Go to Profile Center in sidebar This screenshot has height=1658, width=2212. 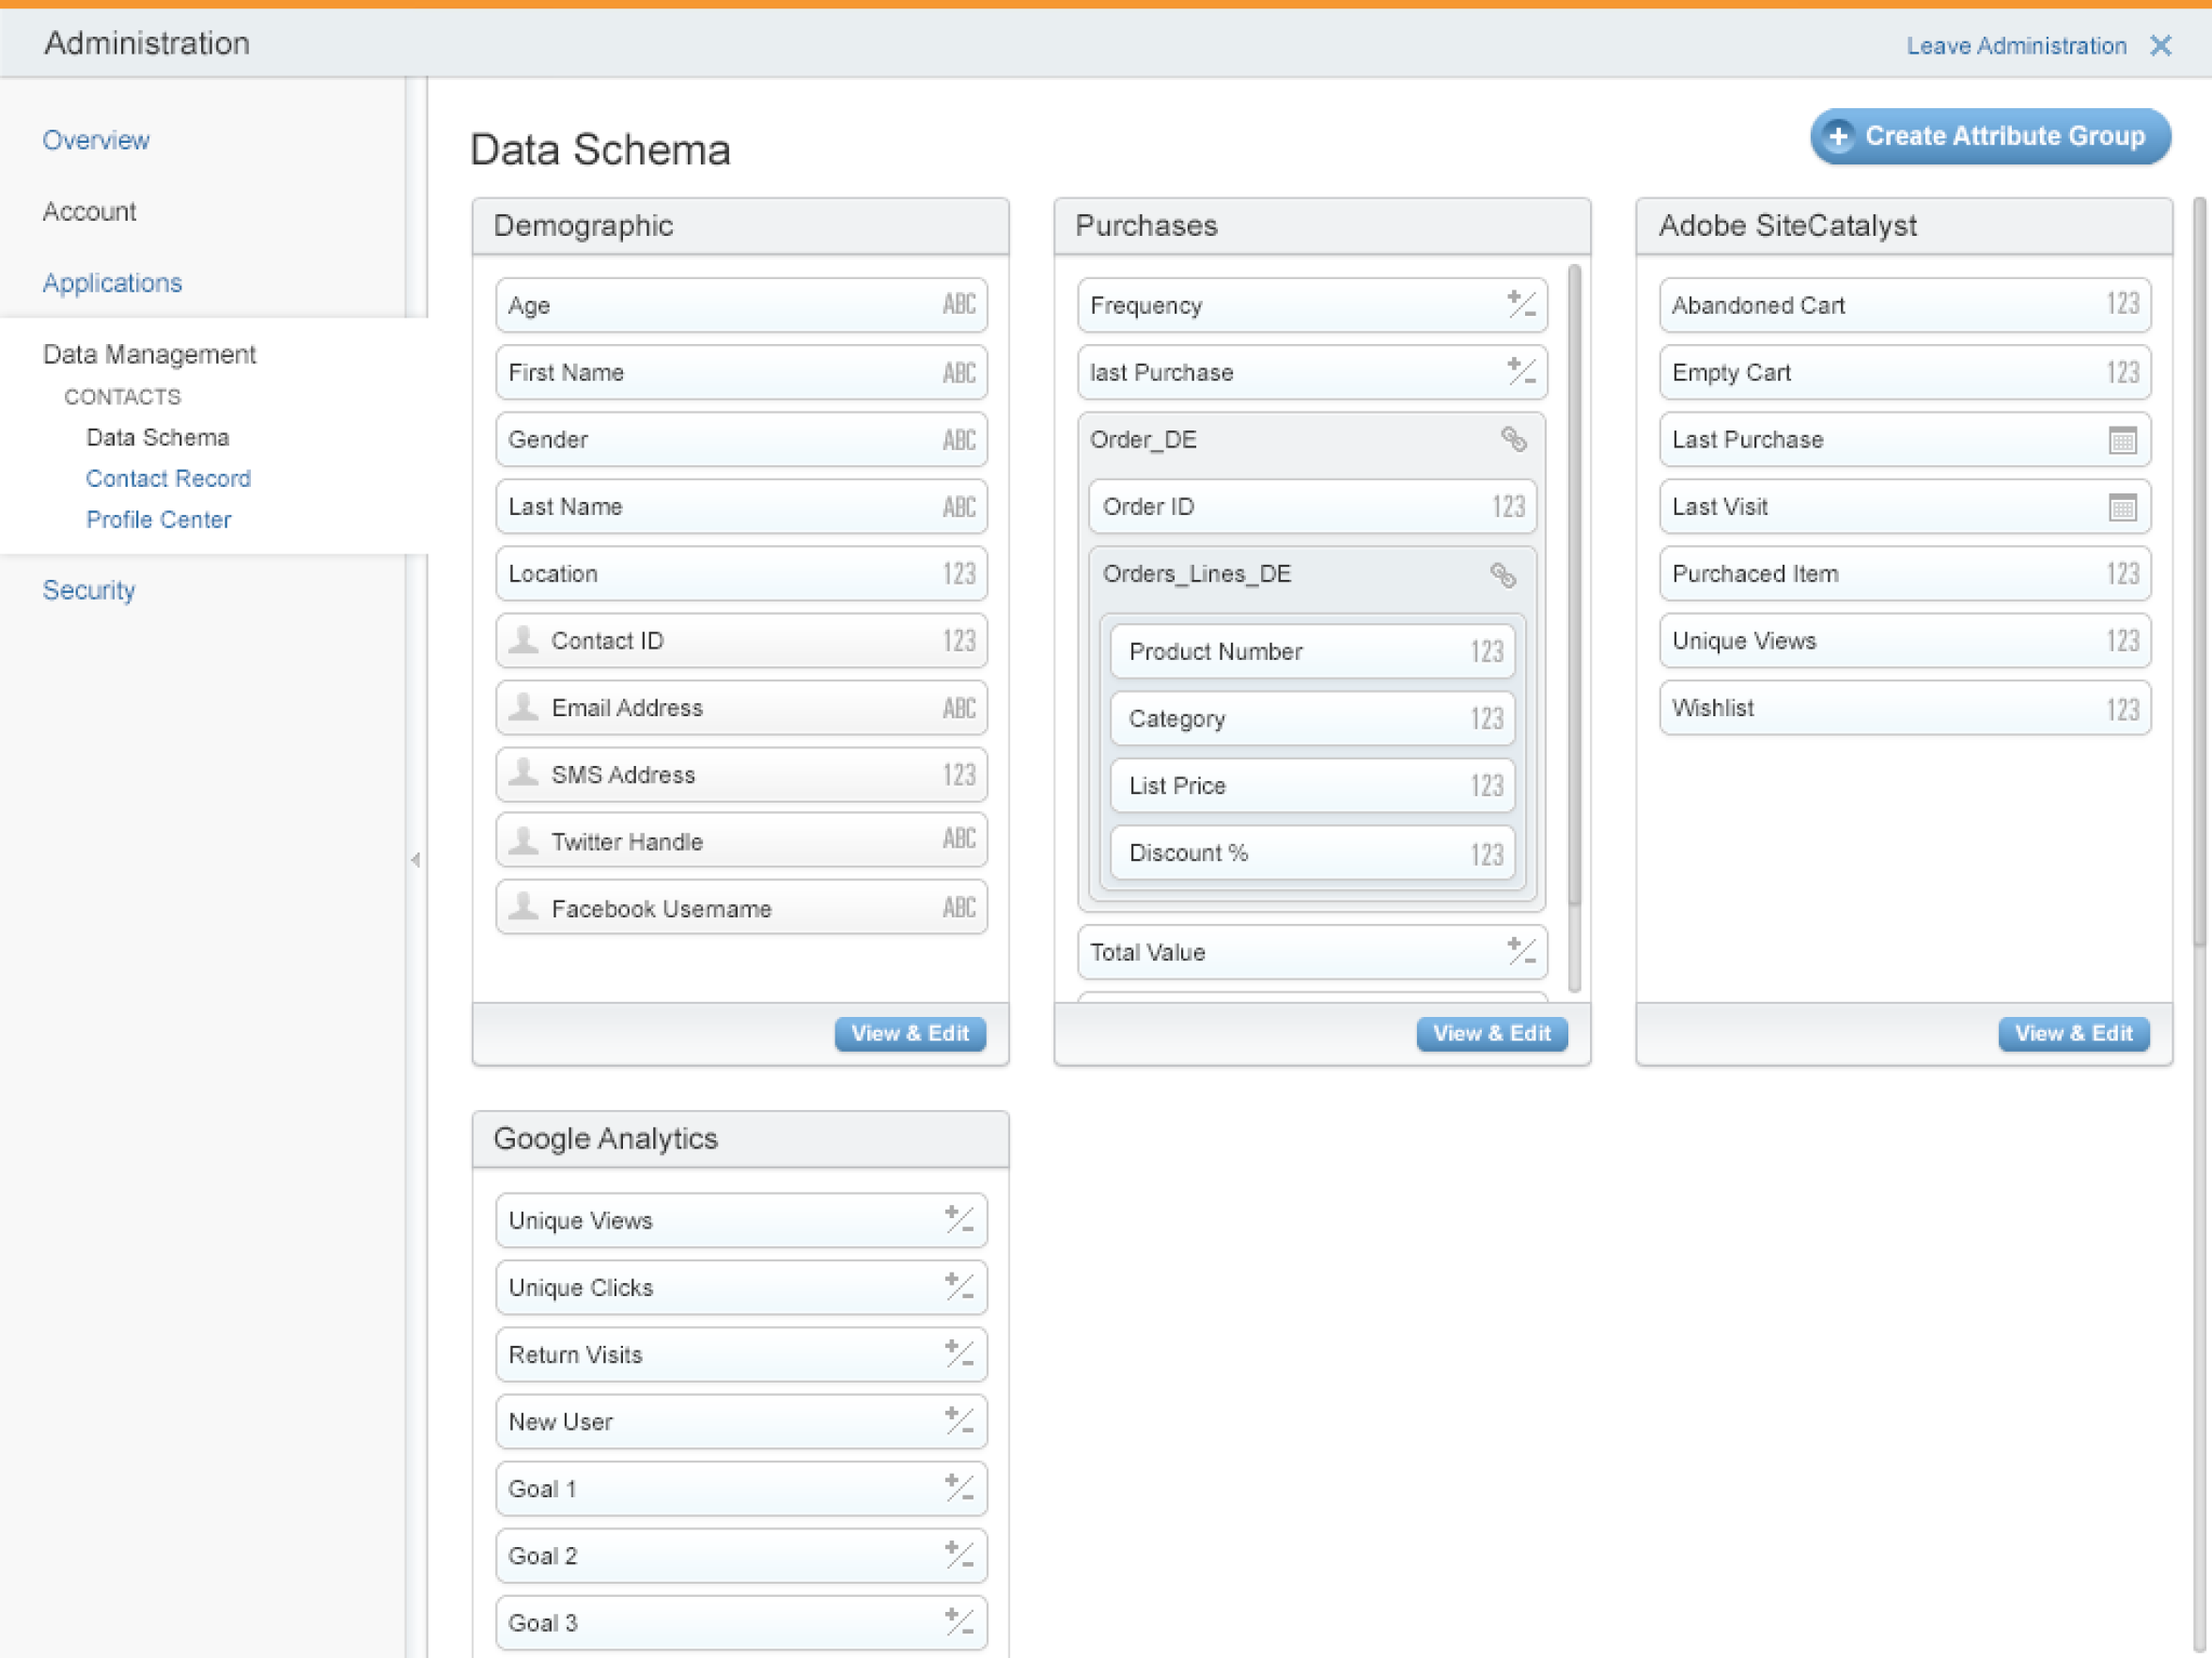pyautogui.click(x=158, y=519)
